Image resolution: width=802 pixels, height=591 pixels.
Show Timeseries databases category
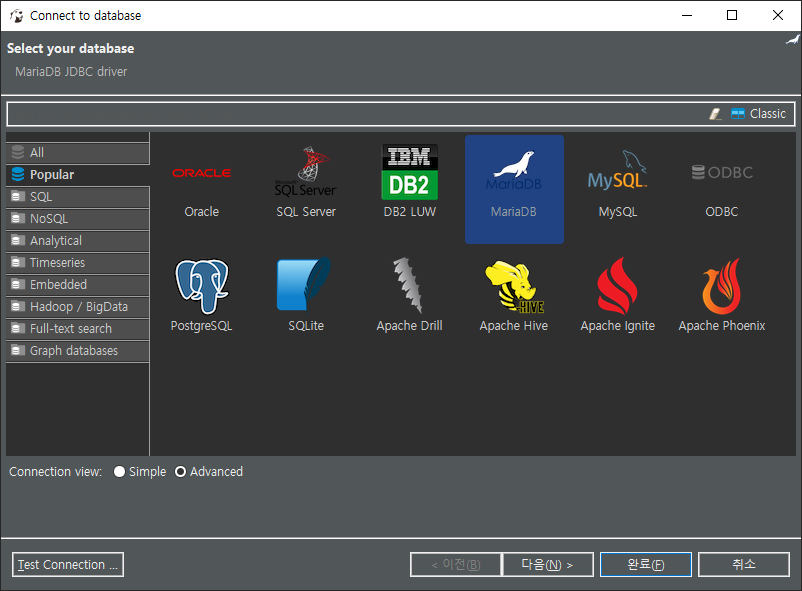point(78,262)
